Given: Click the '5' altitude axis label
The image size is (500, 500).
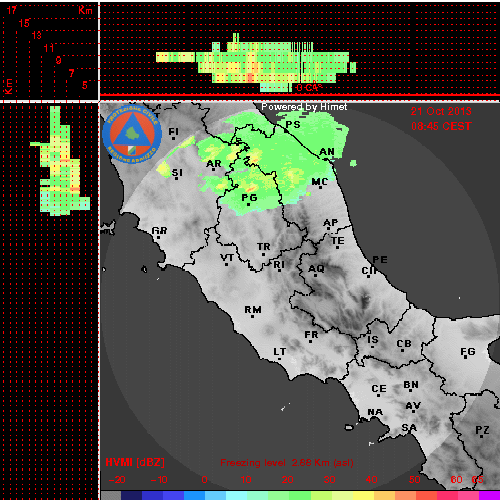Looking at the screenshot, I should [x=85, y=85].
